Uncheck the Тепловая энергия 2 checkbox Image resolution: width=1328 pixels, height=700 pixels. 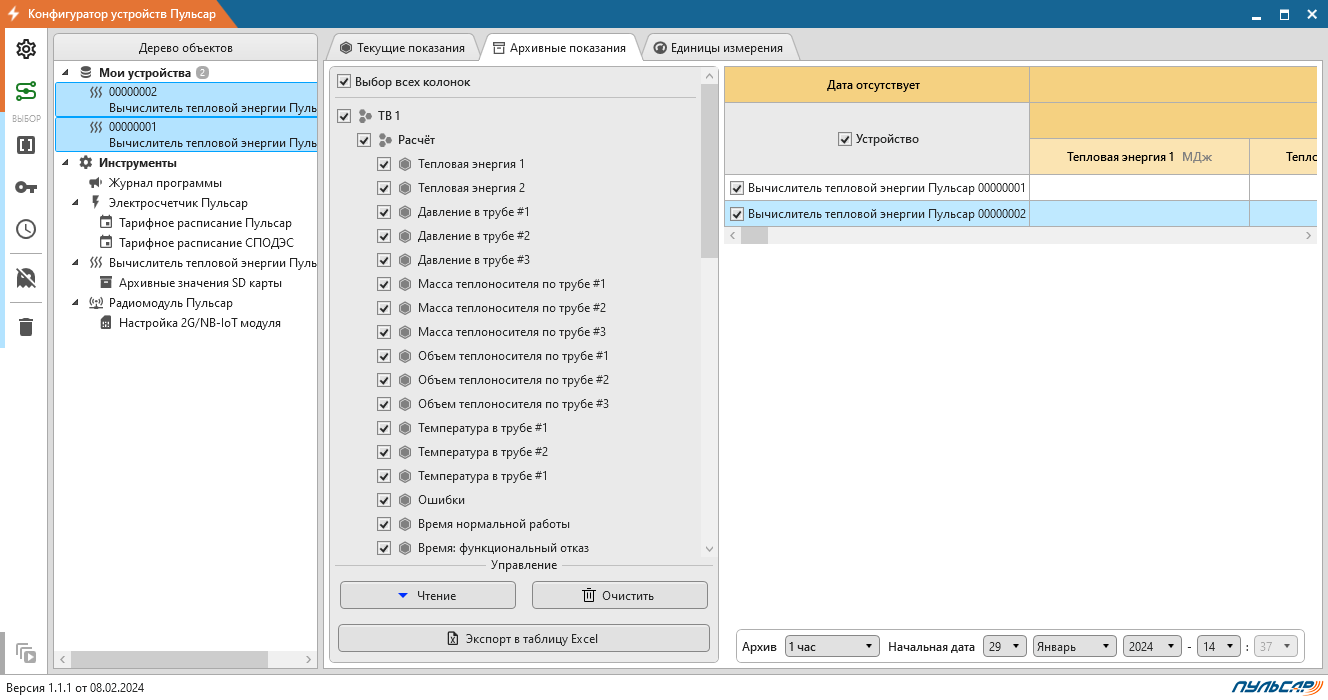click(x=384, y=188)
